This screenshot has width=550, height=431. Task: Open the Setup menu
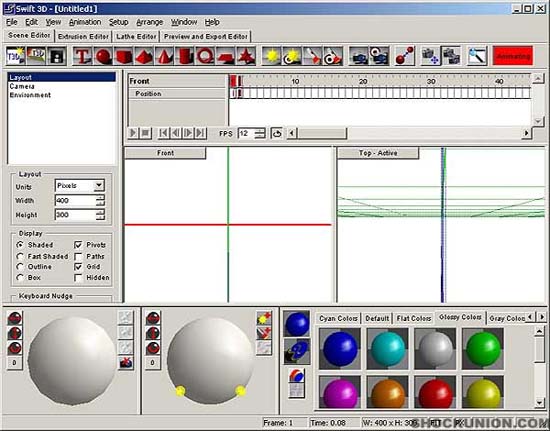pos(119,22)
